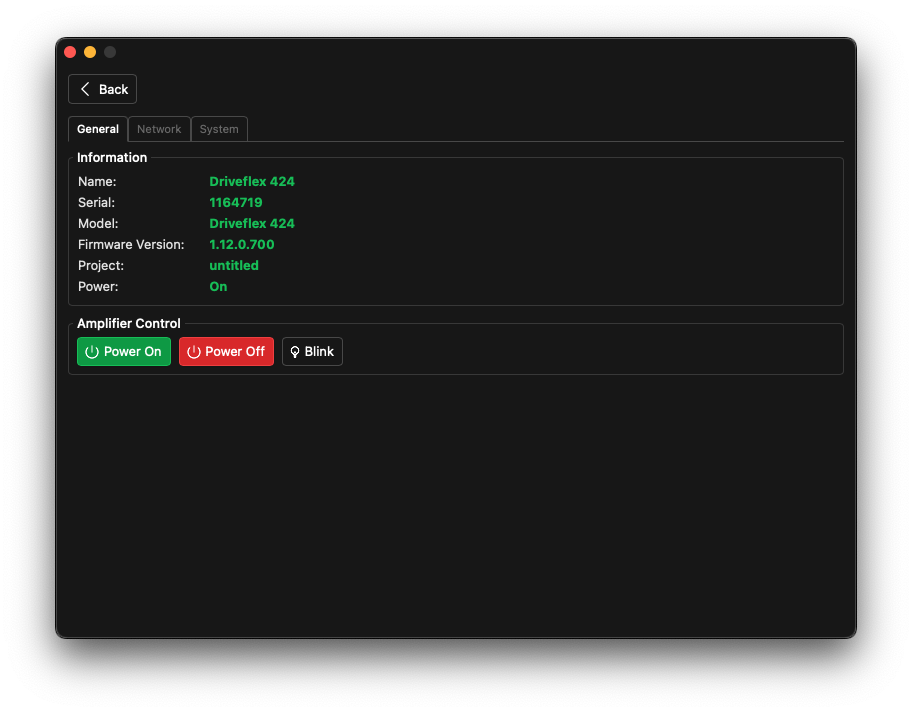Viewport: 912px width, 712px height.
Task: Click the lightbulb icon beside Blink
Action: pos(295,352)
